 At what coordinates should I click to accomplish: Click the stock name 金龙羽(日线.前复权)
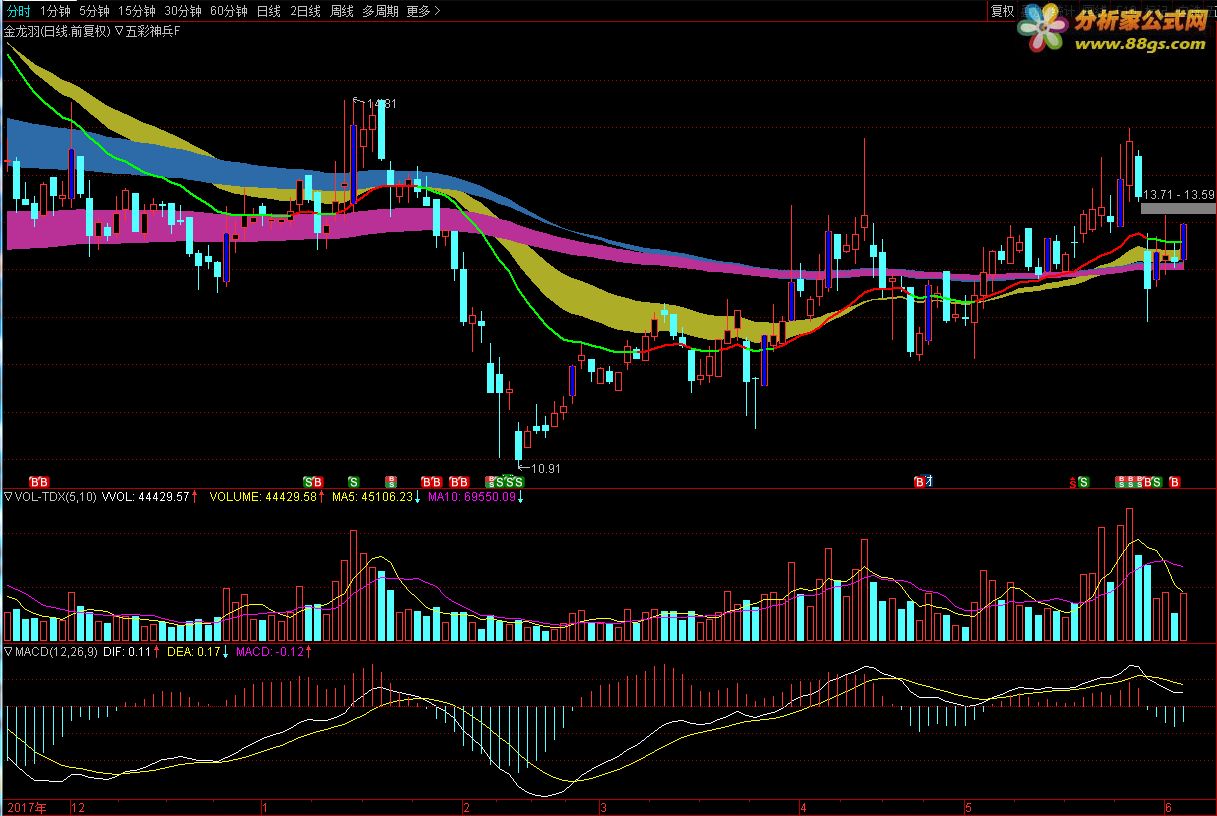[x=57, y=31]
